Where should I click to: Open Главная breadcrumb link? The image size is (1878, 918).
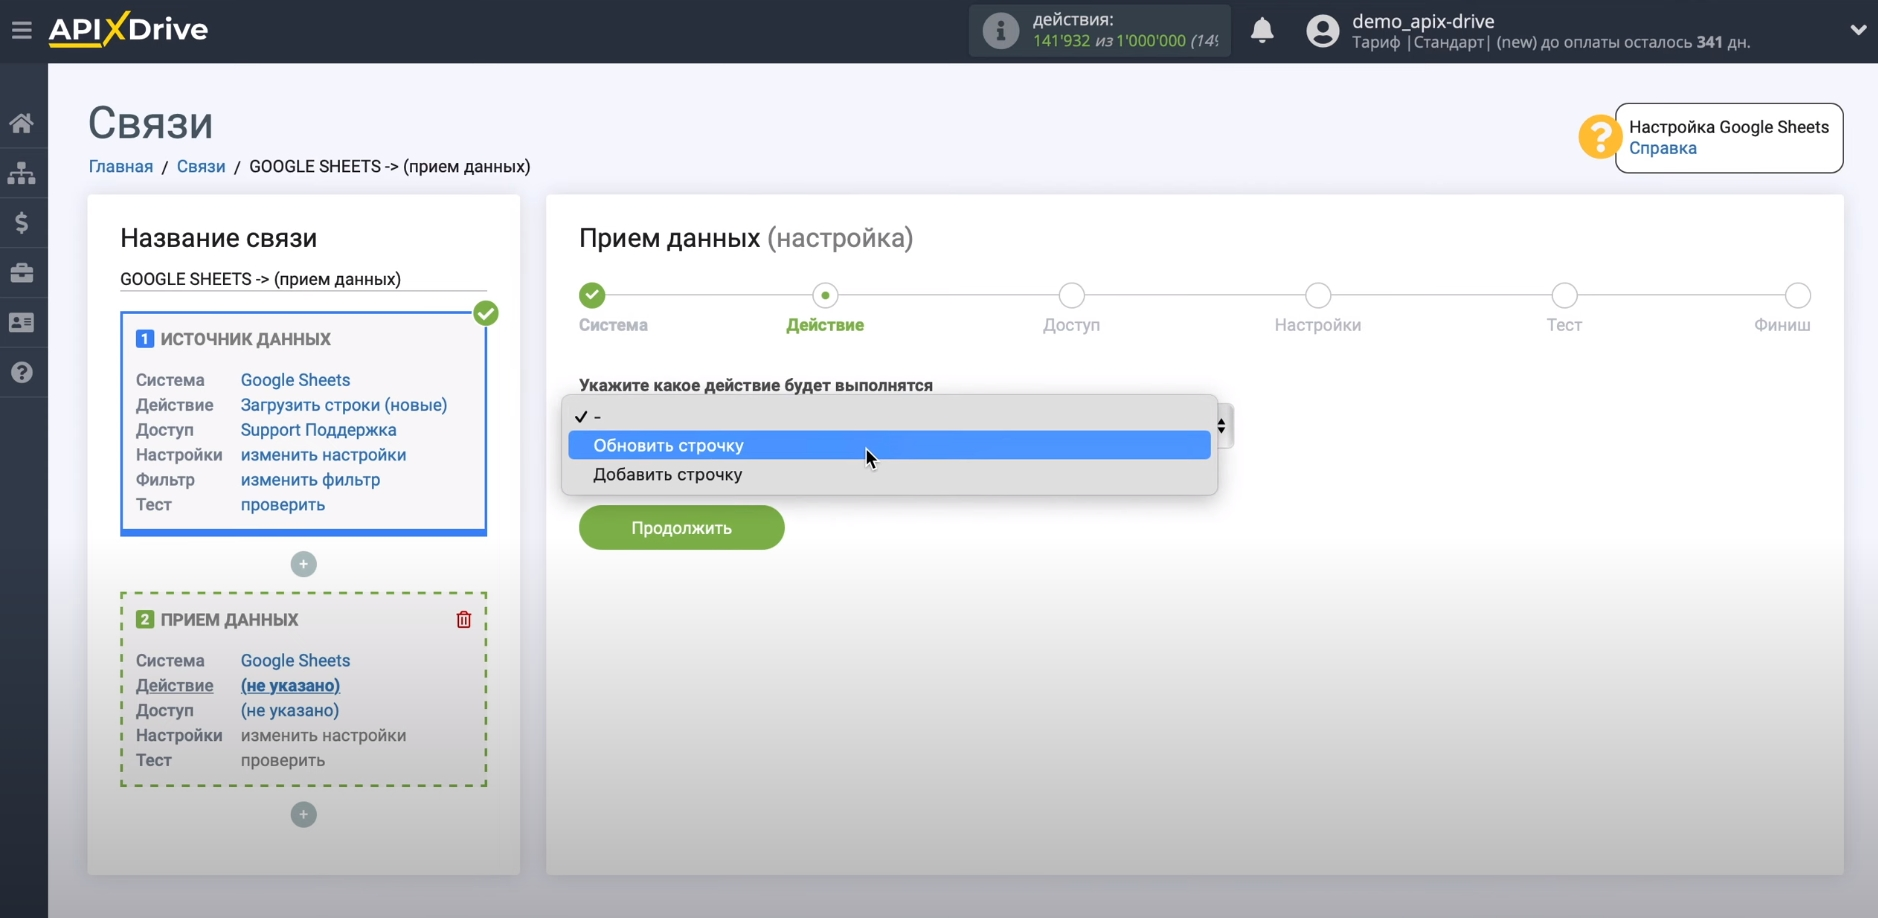(x=121, y=166)
